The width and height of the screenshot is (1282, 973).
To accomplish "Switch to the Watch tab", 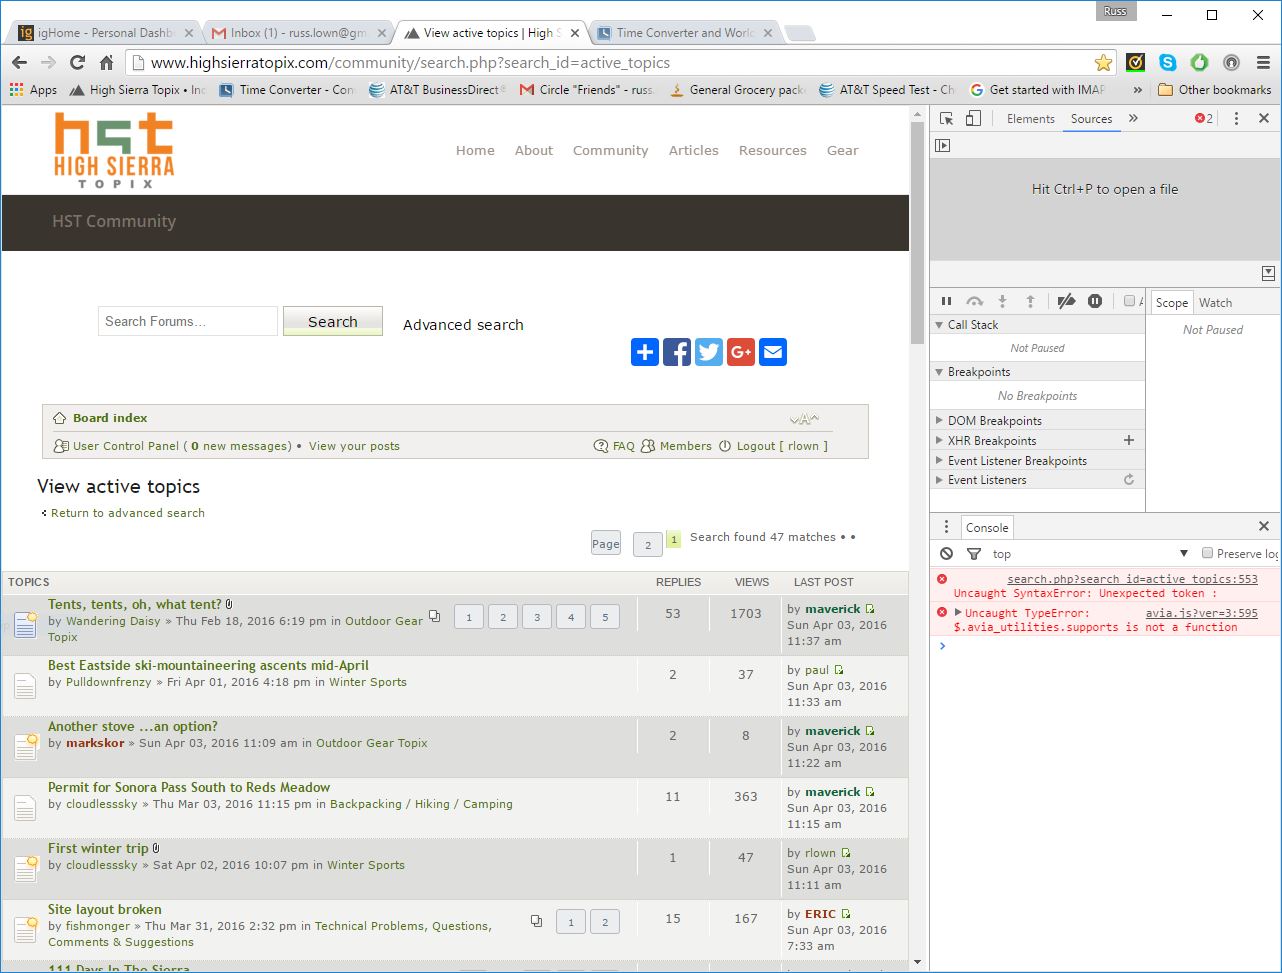I will 1215,302.
